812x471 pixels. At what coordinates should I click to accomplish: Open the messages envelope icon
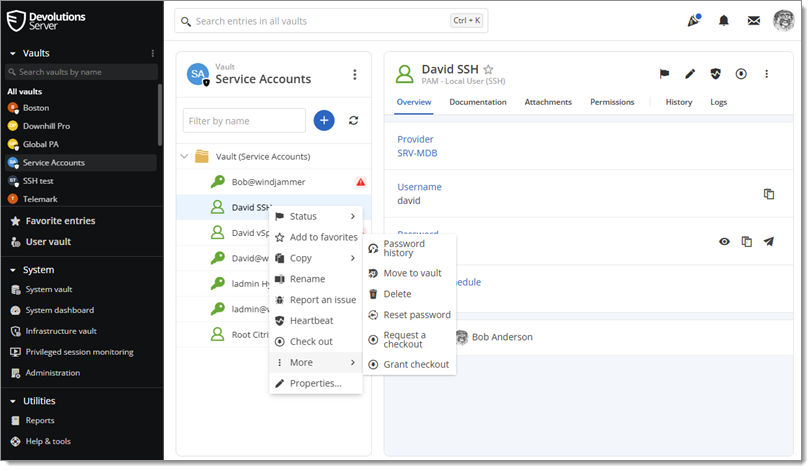tap(753, 21)
